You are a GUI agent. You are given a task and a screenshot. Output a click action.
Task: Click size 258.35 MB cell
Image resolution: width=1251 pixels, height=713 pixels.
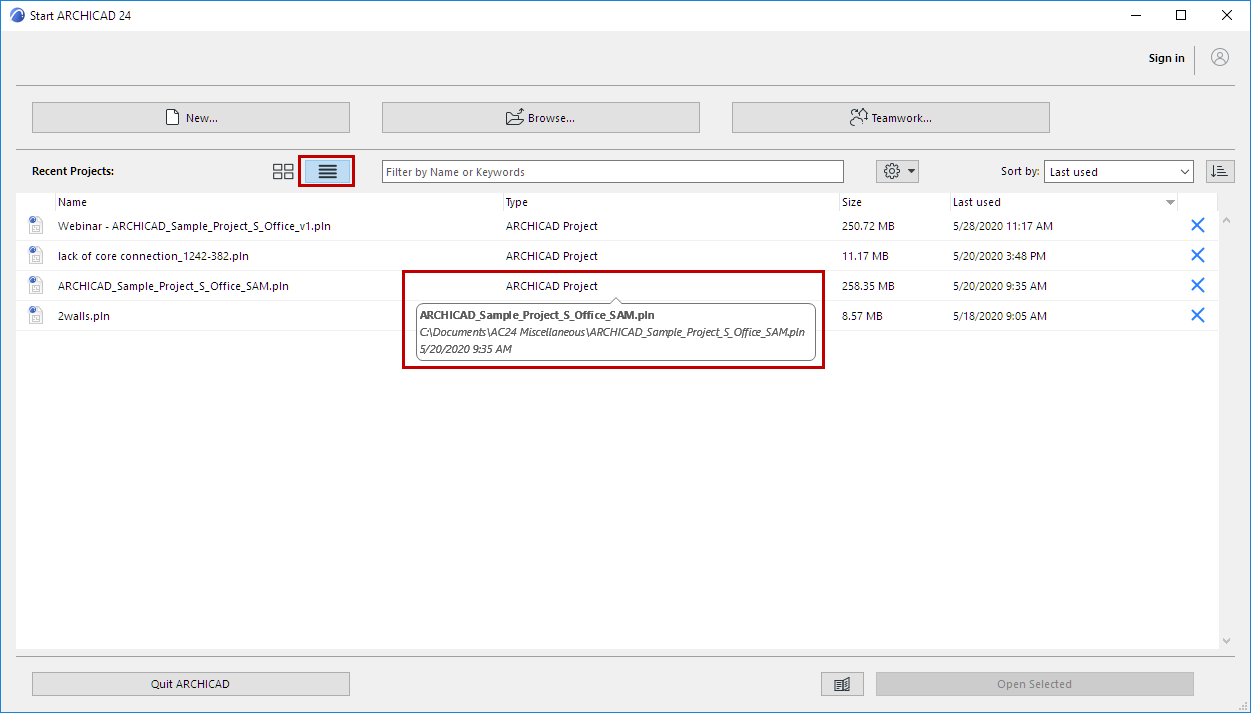[868, 286]
